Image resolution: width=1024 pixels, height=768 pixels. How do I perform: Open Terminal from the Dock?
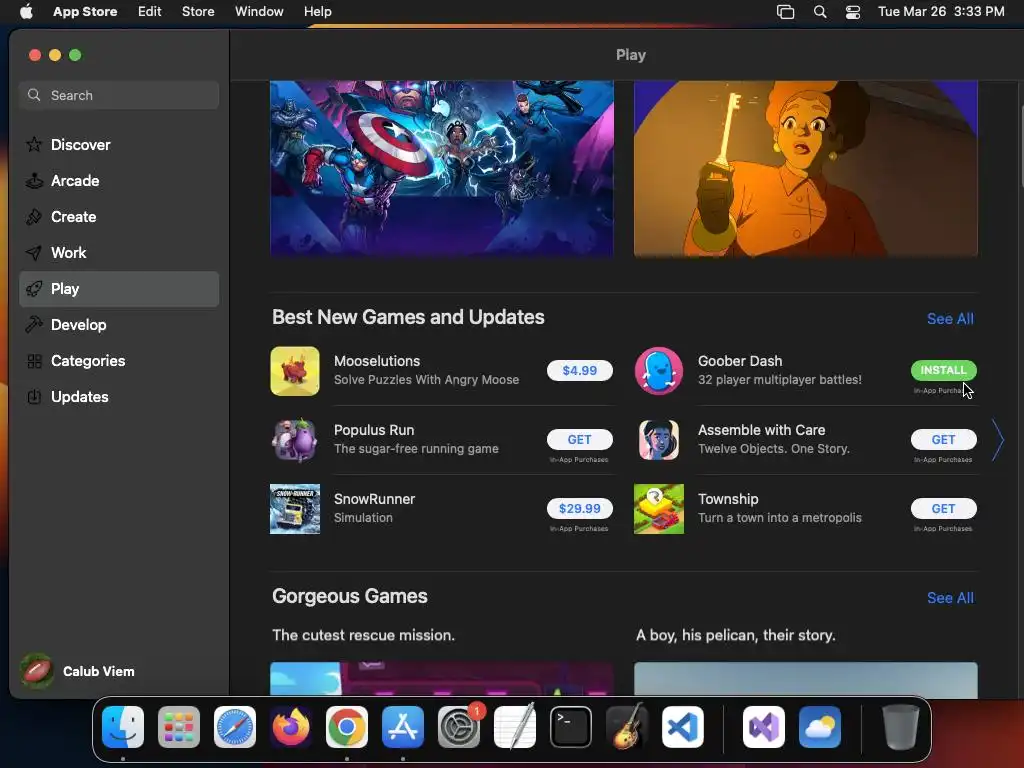(x=571, y=727)
